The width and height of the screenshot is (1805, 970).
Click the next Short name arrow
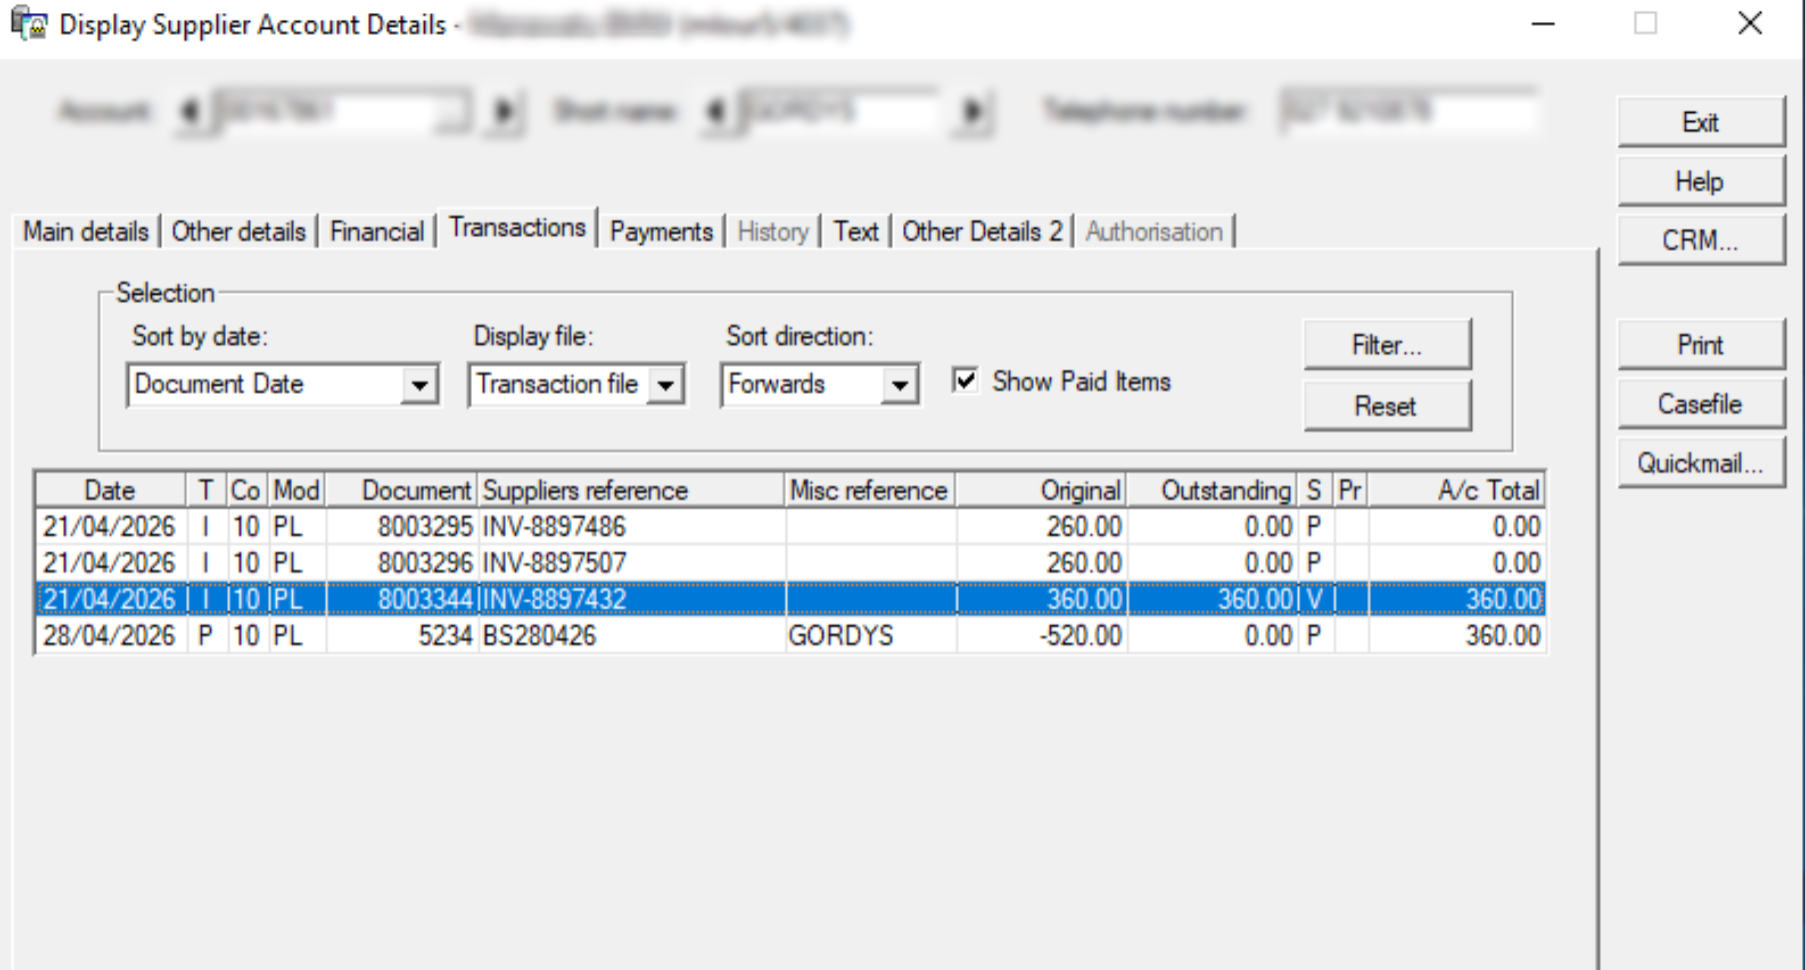coord(971,111)
